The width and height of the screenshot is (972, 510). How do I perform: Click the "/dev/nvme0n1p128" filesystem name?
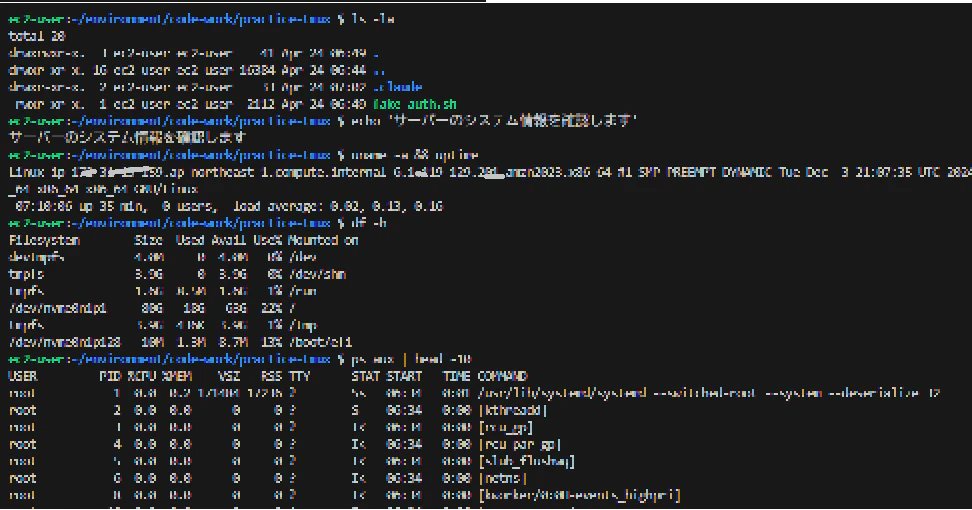[x=64, y=342]
